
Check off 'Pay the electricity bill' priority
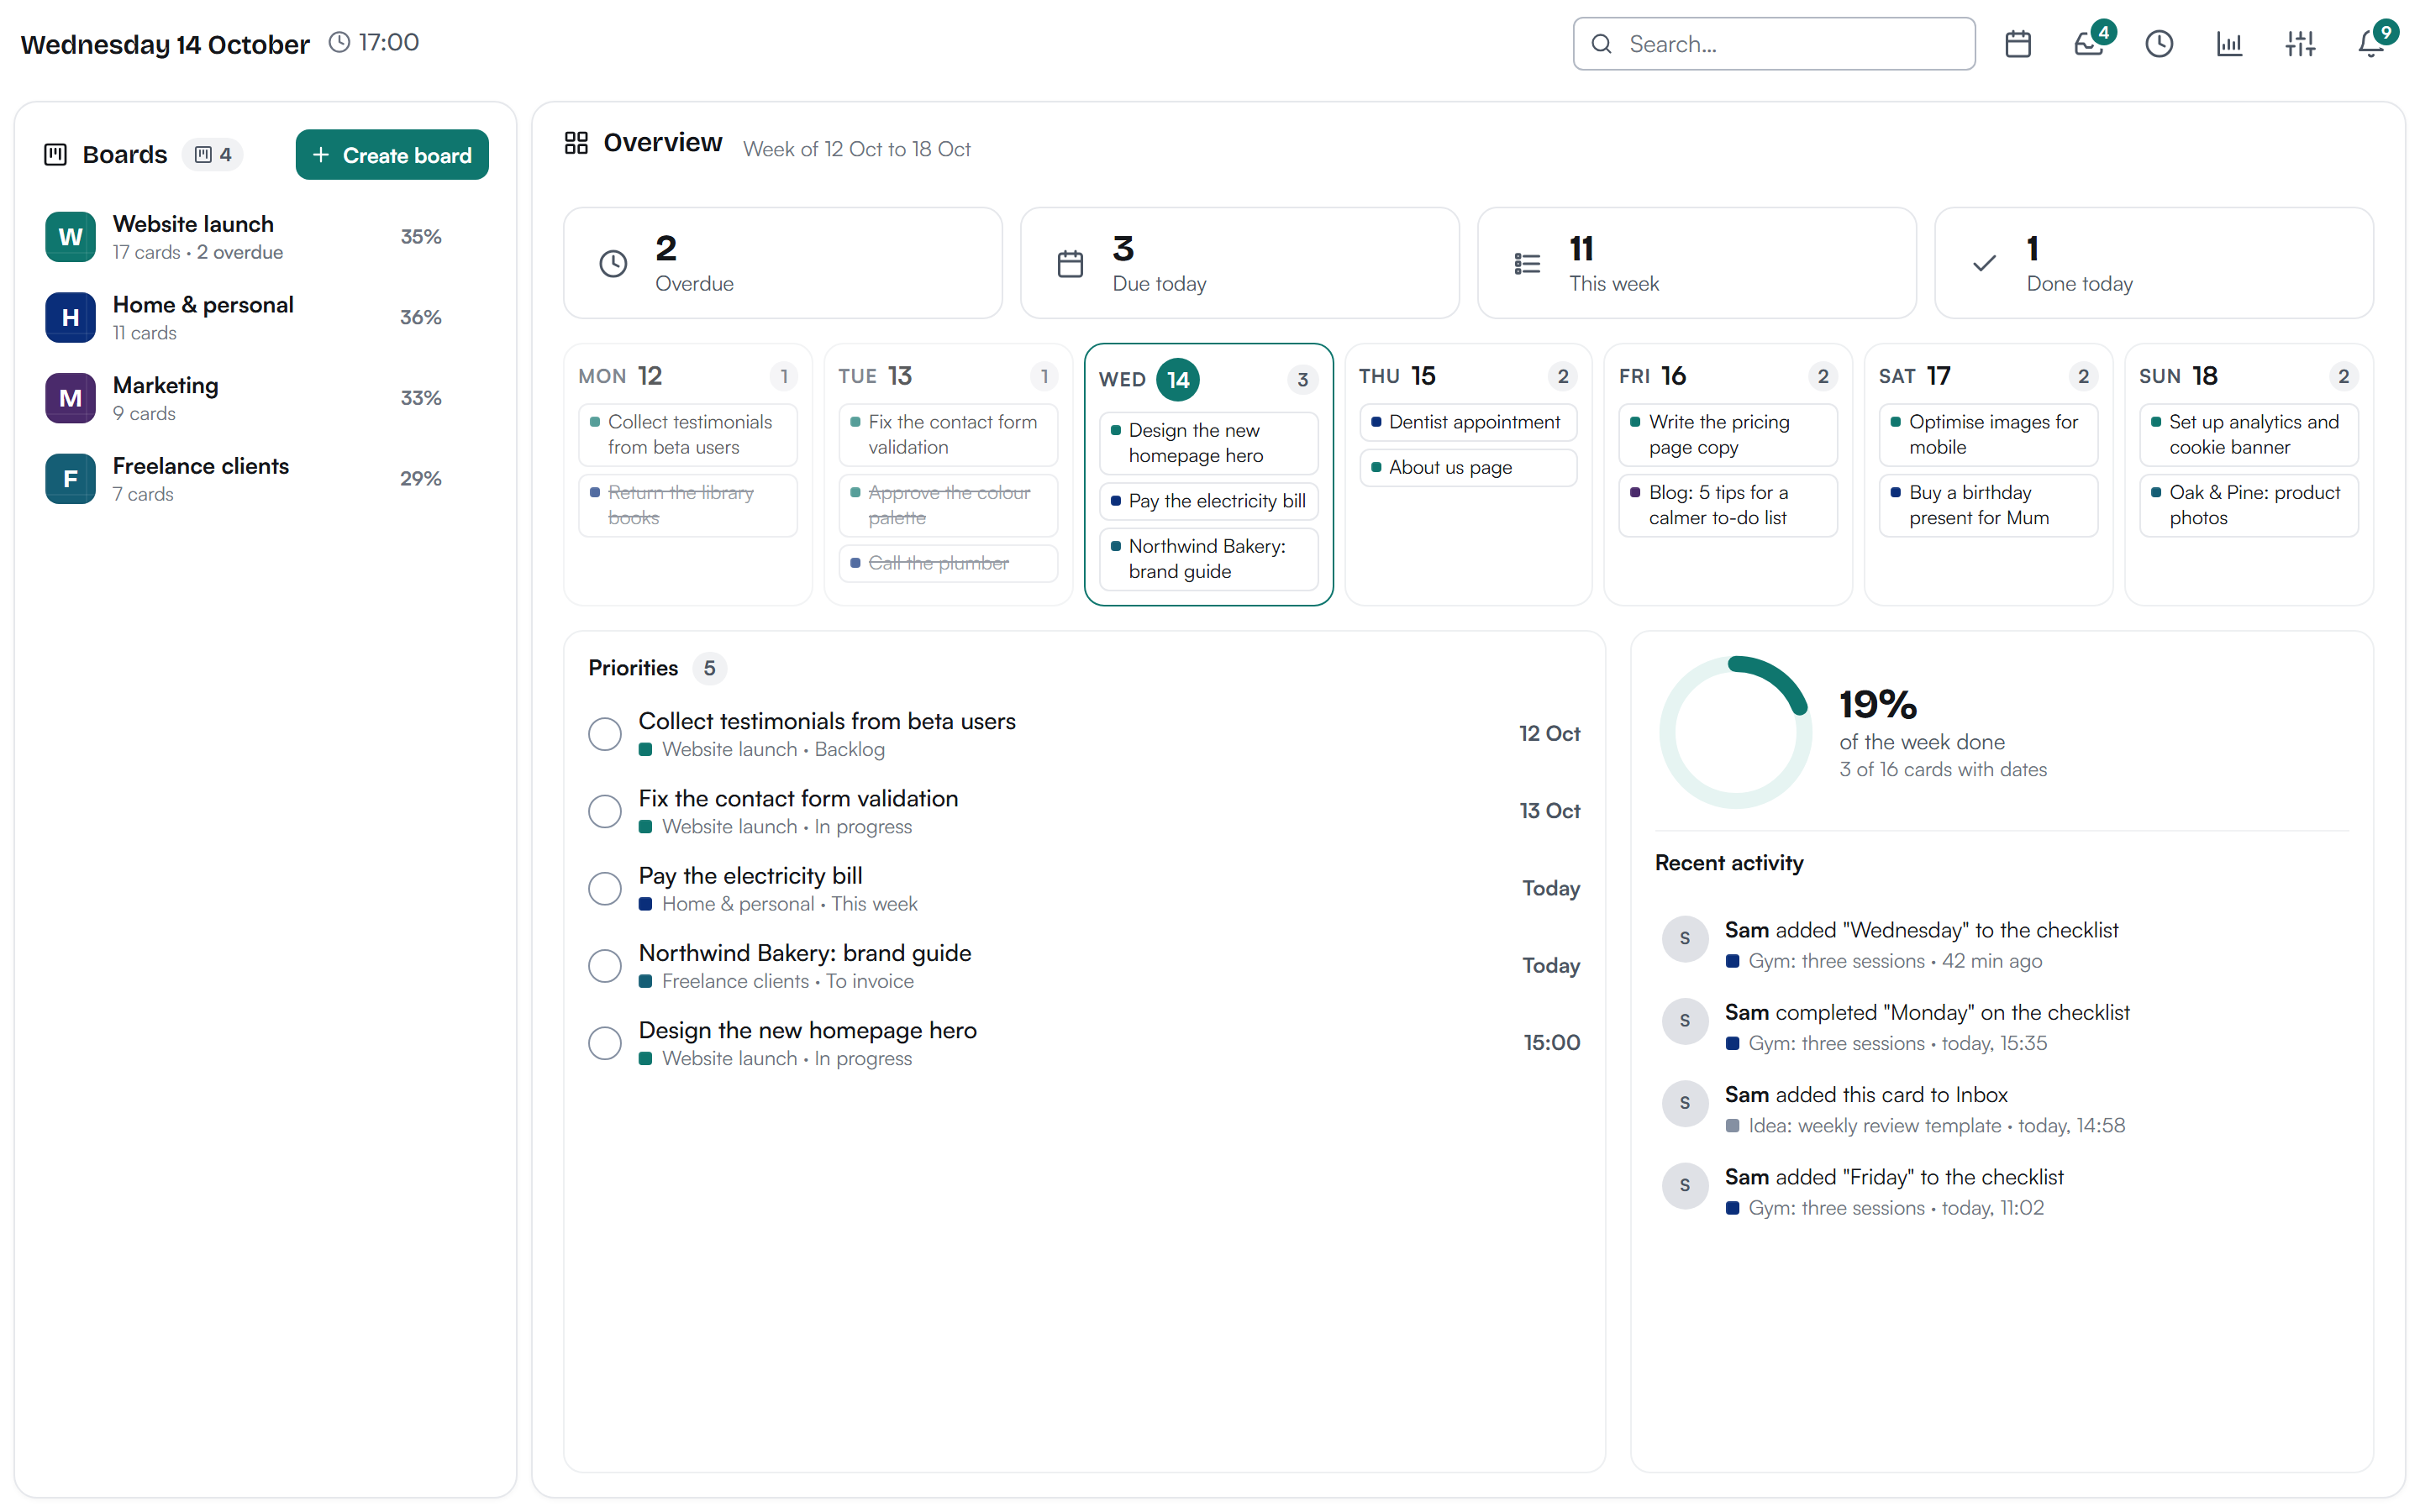coord(604,888)
